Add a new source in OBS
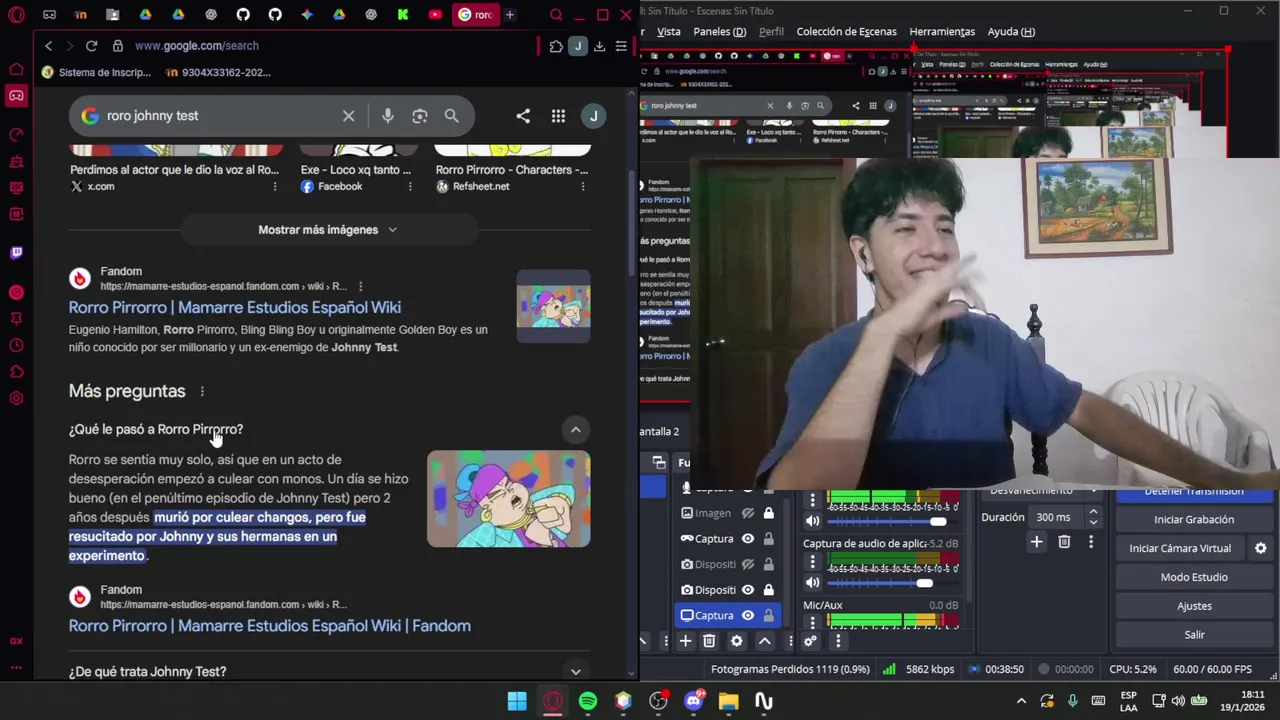 (x=685, y=641)
